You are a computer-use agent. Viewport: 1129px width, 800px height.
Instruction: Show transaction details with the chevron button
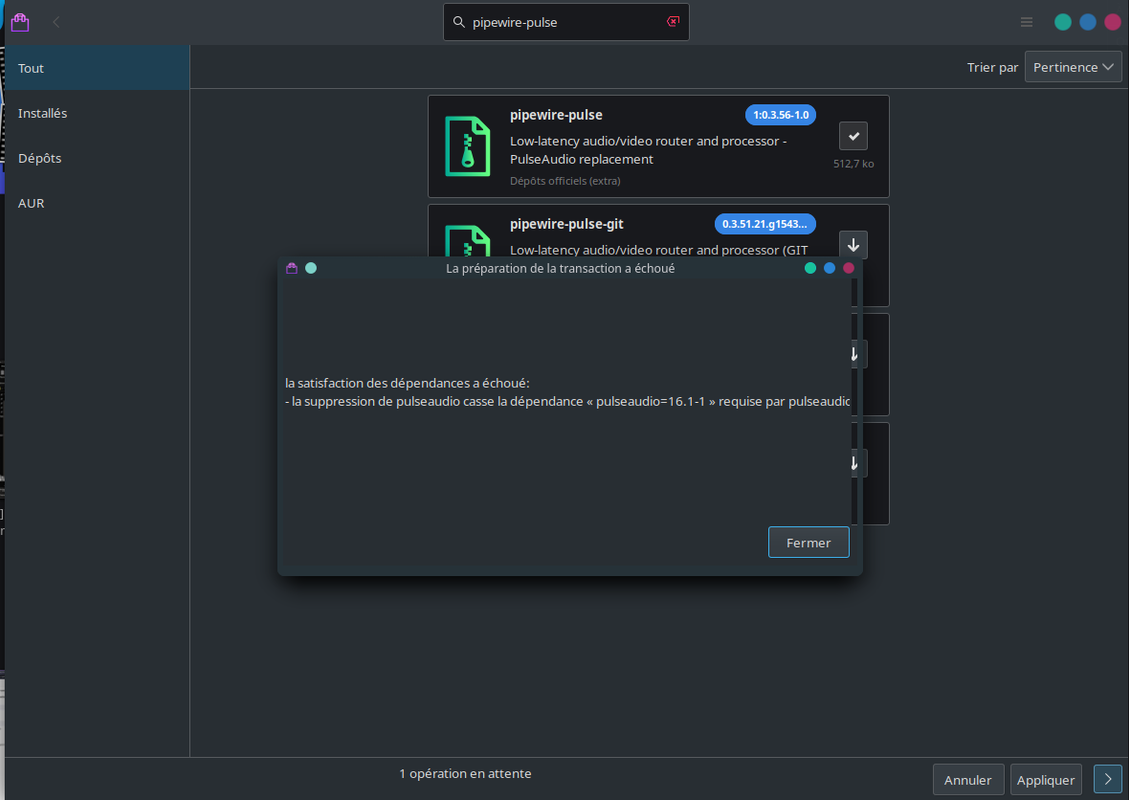coord(1107,779)
